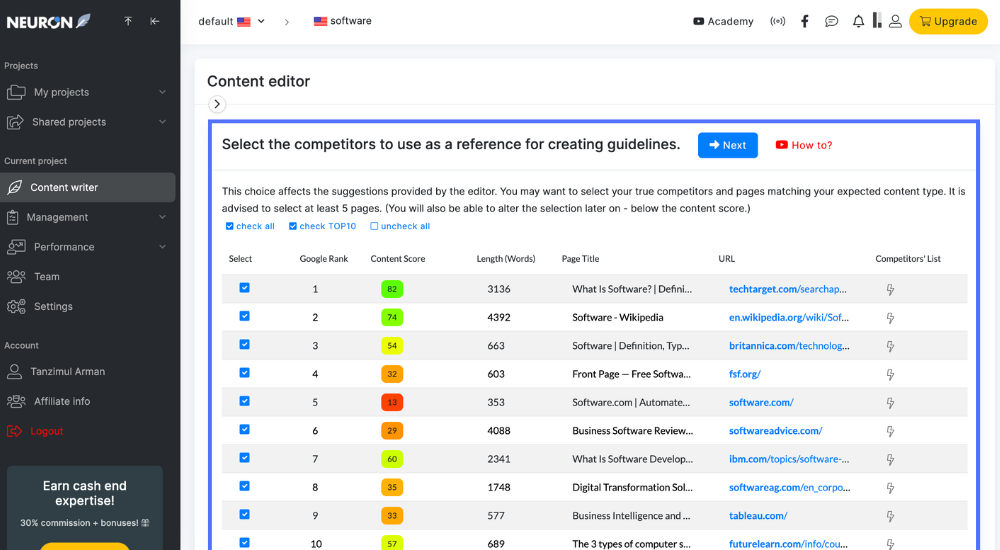This screenshot has height=550, width=1000.
Task: Open the Academy link in top bar
Action: (723, 21)
